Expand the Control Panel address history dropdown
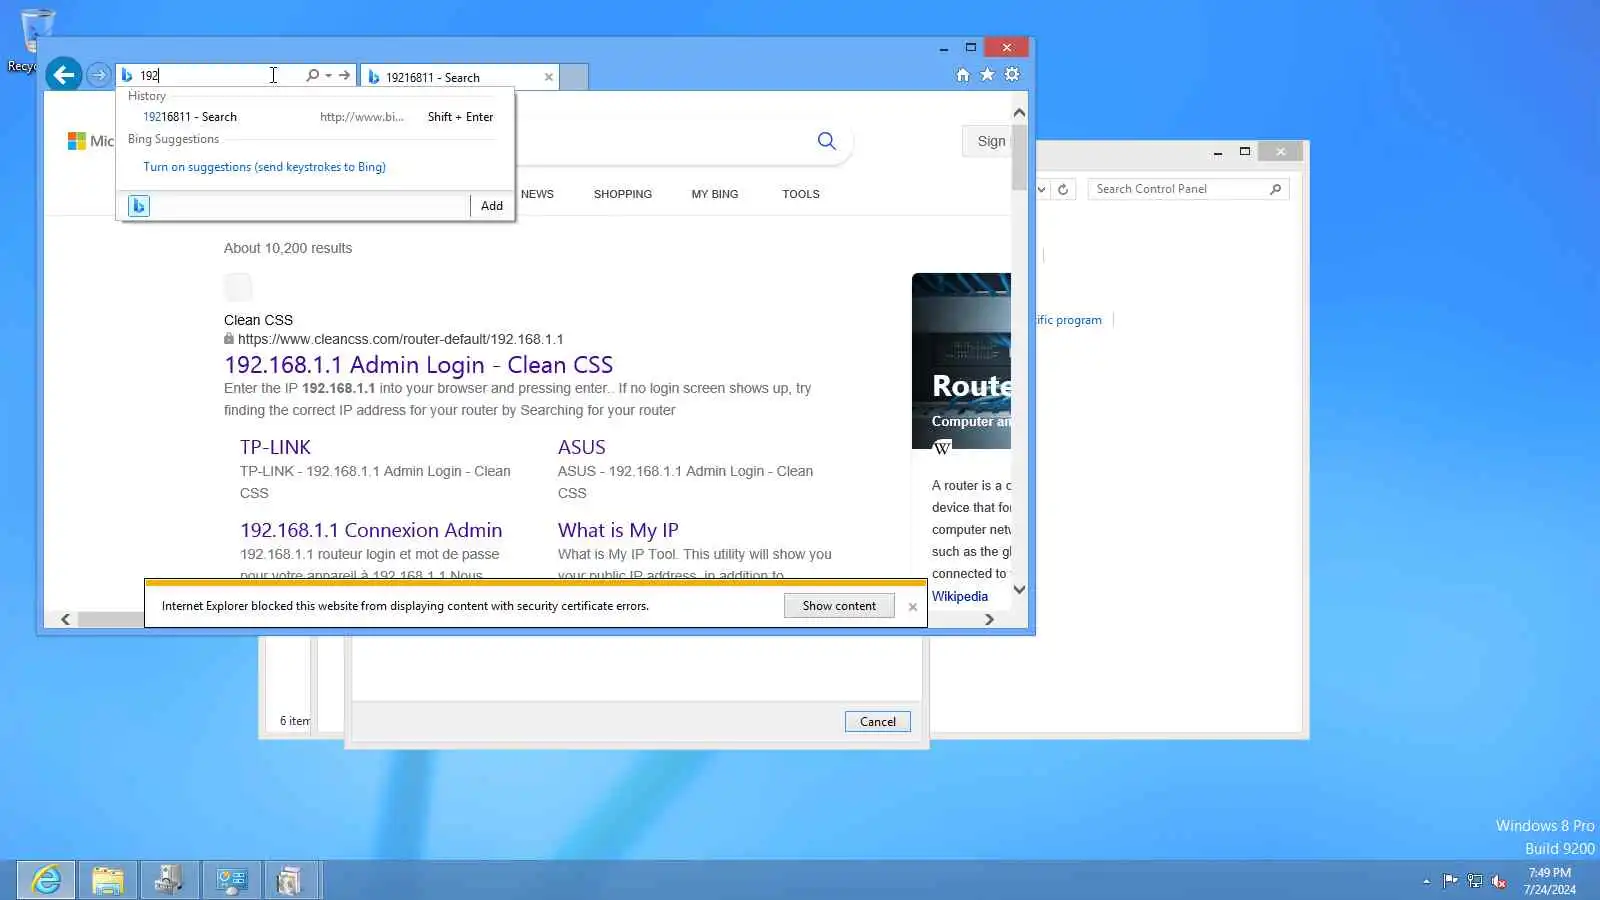This screenshot has width=1600, height=900. click(x=1041, y=189)
